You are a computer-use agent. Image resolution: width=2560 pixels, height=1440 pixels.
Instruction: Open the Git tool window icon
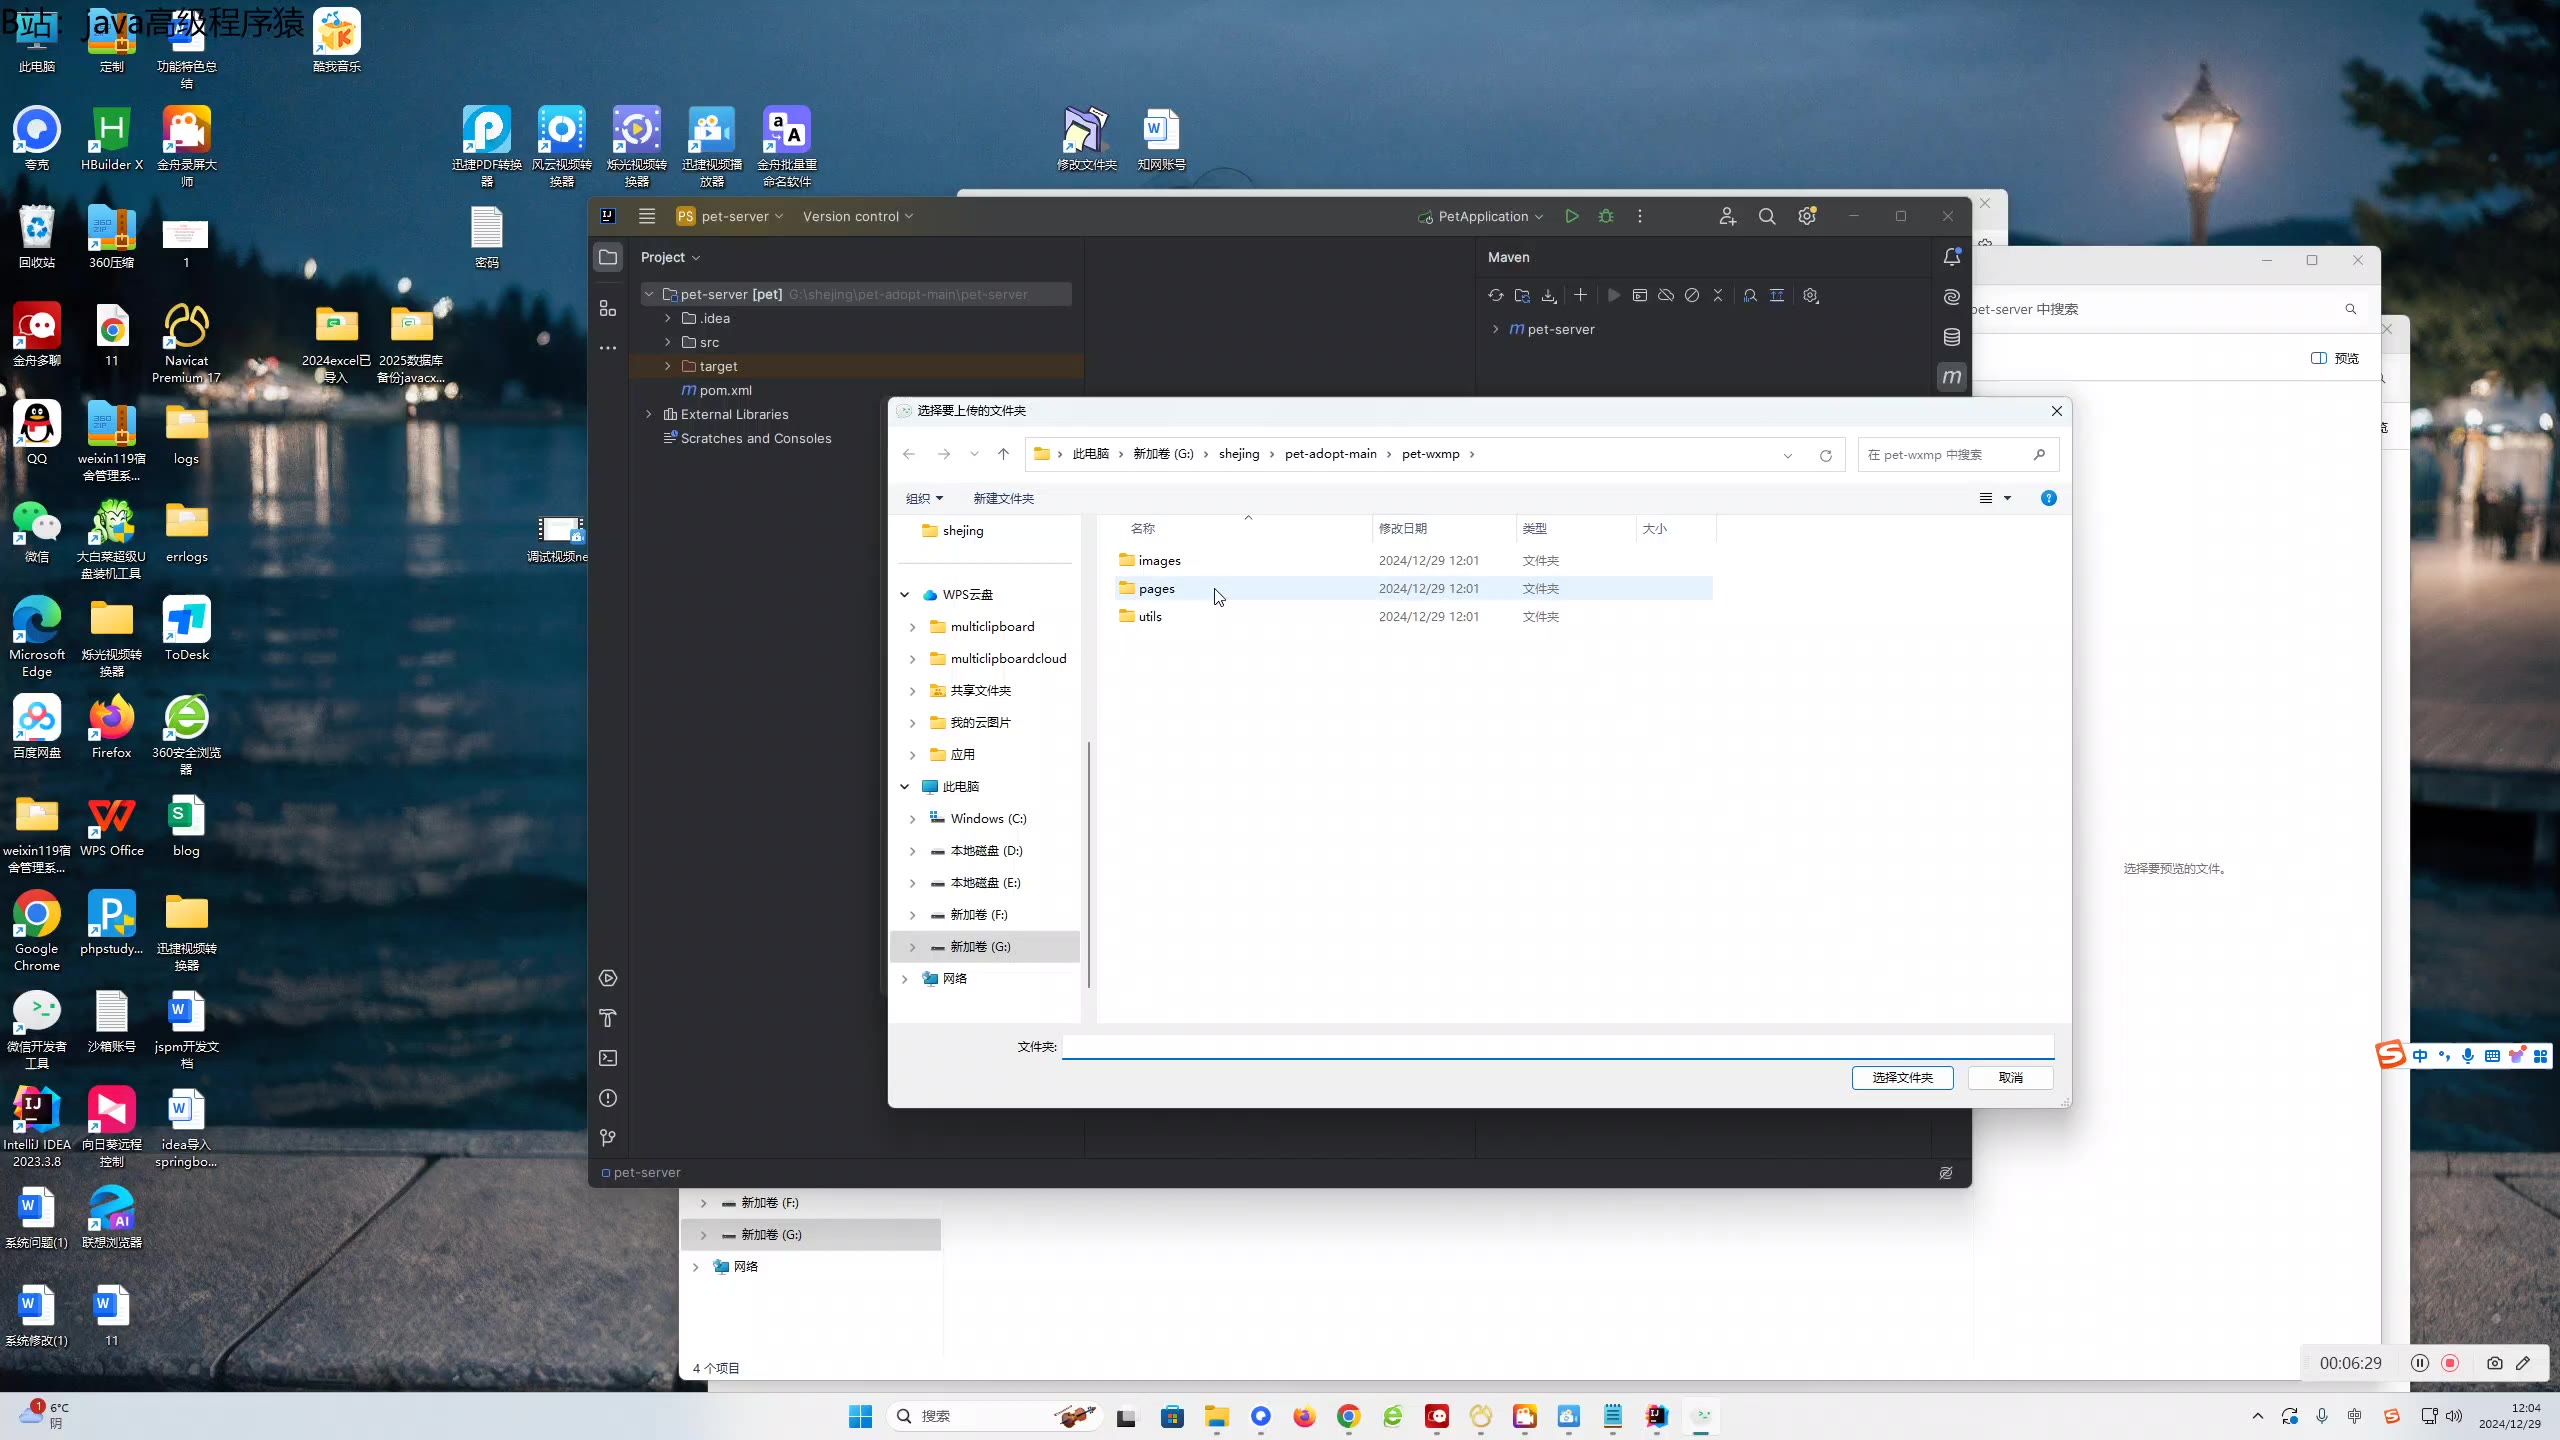[x=608, y=1138]
